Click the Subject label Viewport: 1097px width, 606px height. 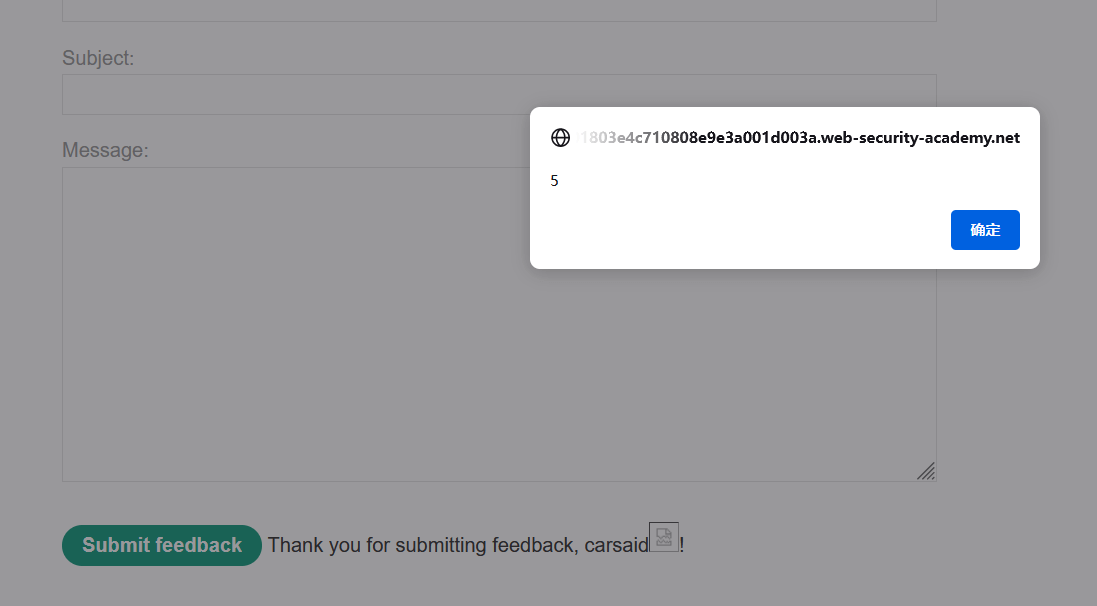(x=98, y=58)
